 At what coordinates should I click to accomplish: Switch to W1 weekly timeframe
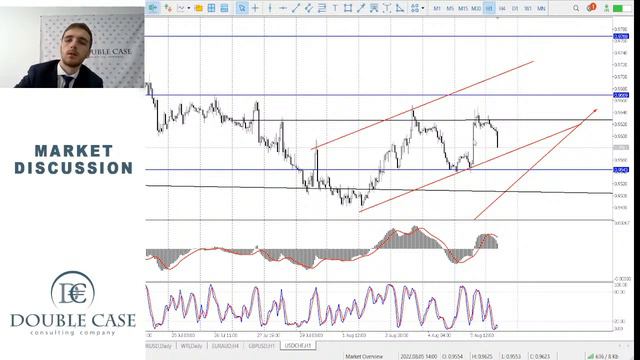[528, 8]
